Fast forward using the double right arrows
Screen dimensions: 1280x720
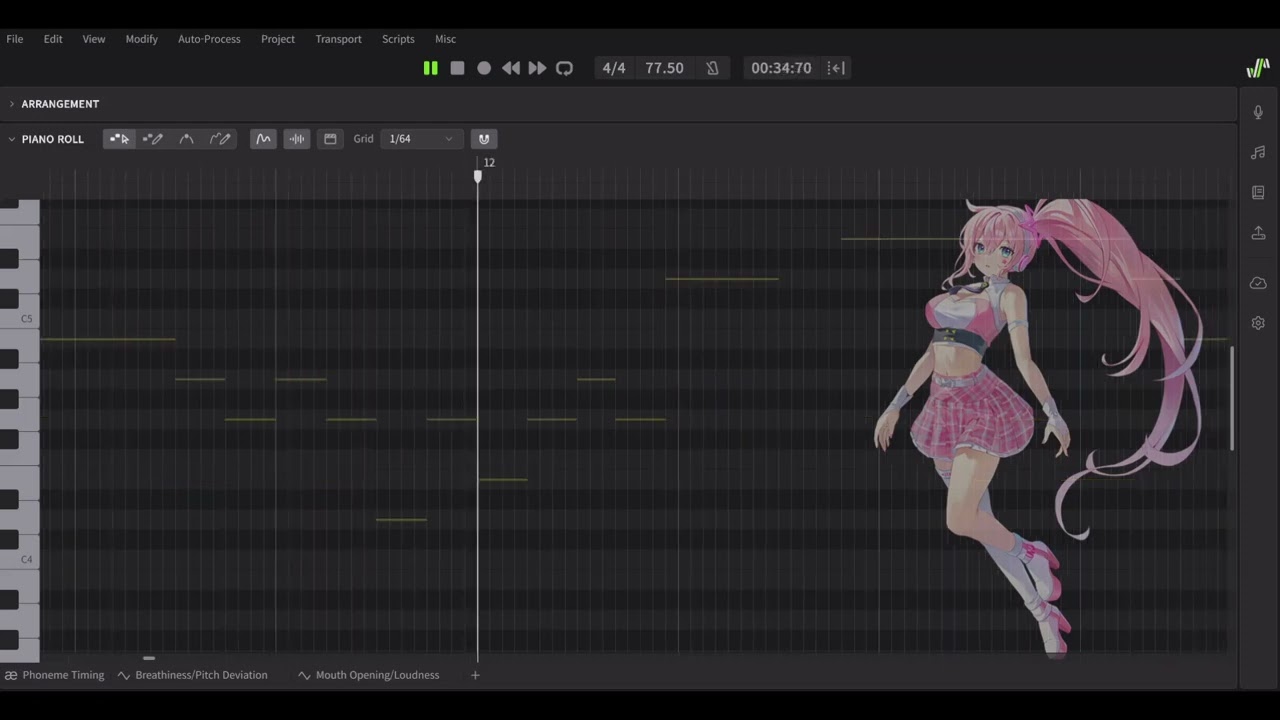click(x=537, y=68)
